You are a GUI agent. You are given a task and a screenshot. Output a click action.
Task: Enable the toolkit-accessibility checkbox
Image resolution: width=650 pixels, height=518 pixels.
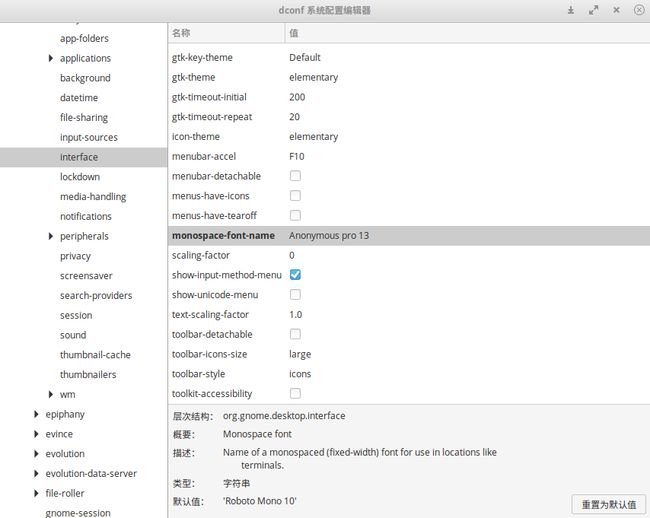pos(295,393)
